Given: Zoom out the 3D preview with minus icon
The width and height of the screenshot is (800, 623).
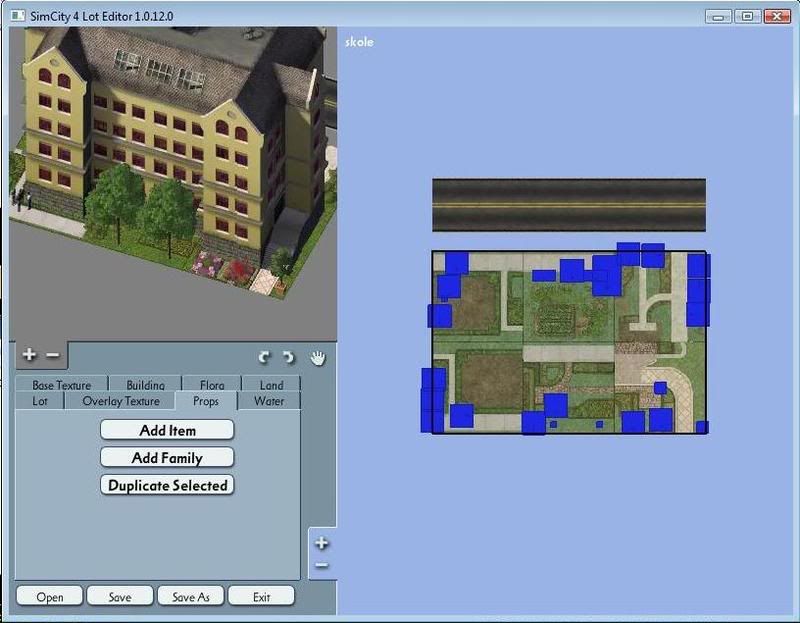Looking at the screenshot, I should point(53,354).
